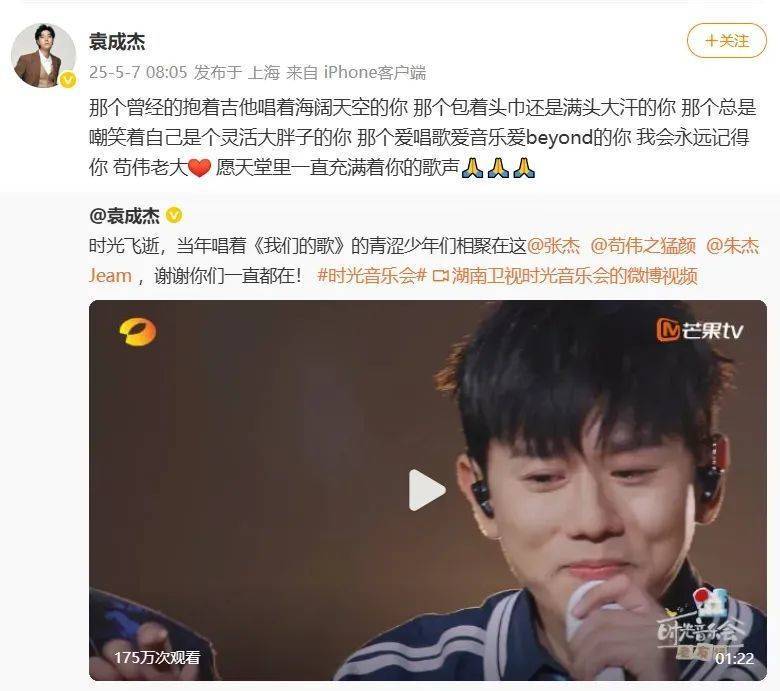Click the 175万次观看 view count

[x=157, y=658]
